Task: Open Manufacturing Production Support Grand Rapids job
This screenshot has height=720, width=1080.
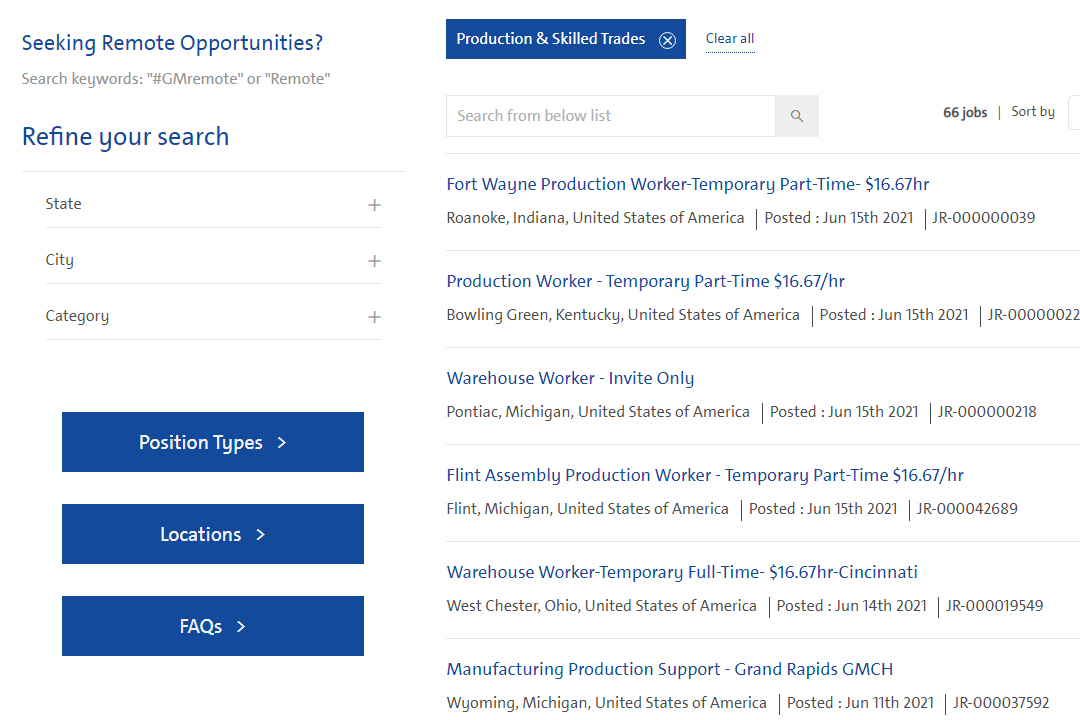Action: (x=670, y=669)
